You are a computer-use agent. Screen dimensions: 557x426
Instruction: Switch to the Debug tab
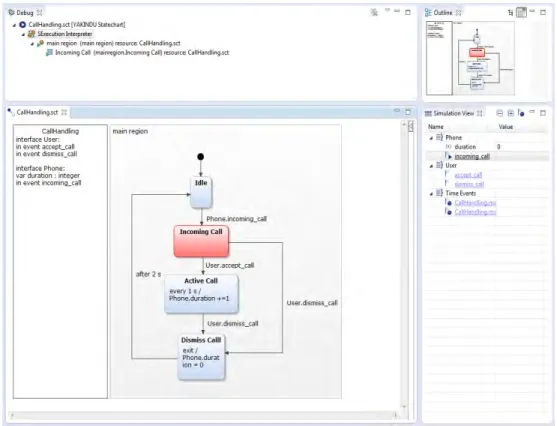coord(25,13)
